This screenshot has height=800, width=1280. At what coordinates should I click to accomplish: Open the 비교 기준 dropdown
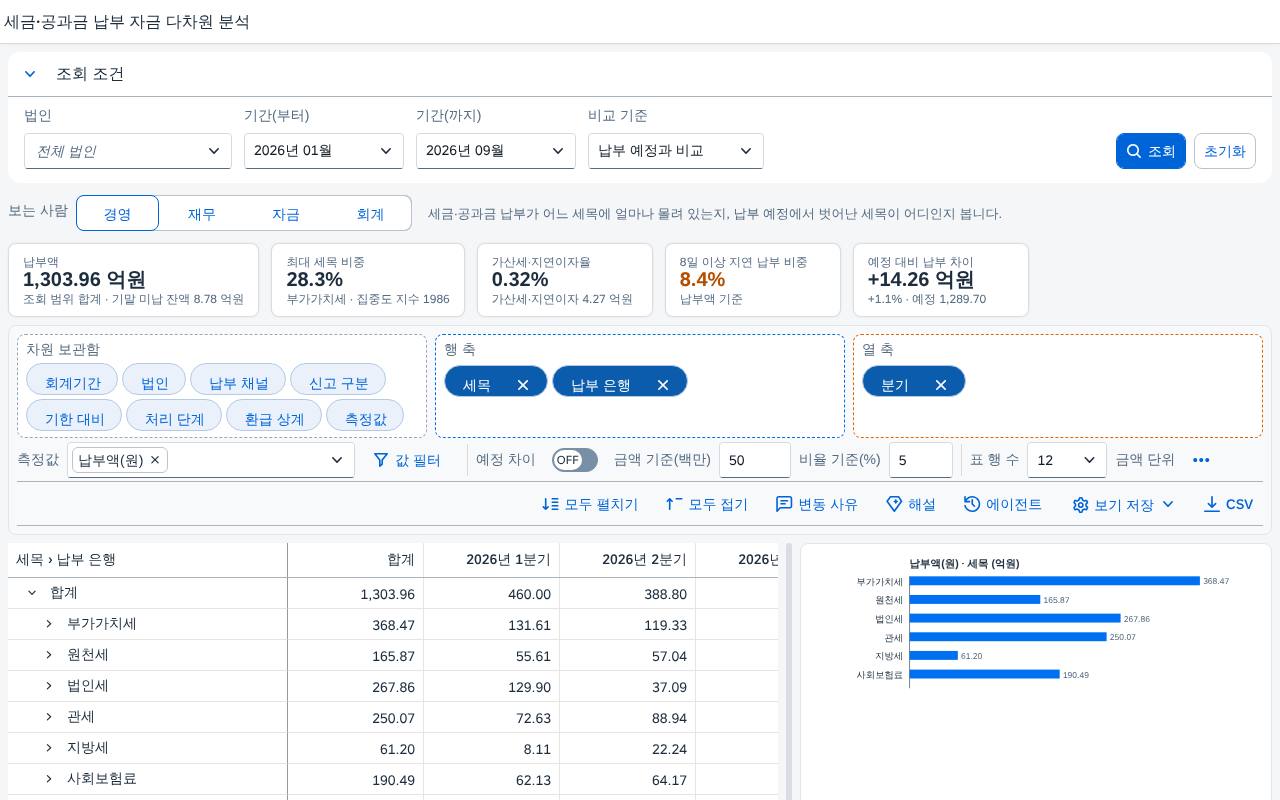click(x=676, y=151)
